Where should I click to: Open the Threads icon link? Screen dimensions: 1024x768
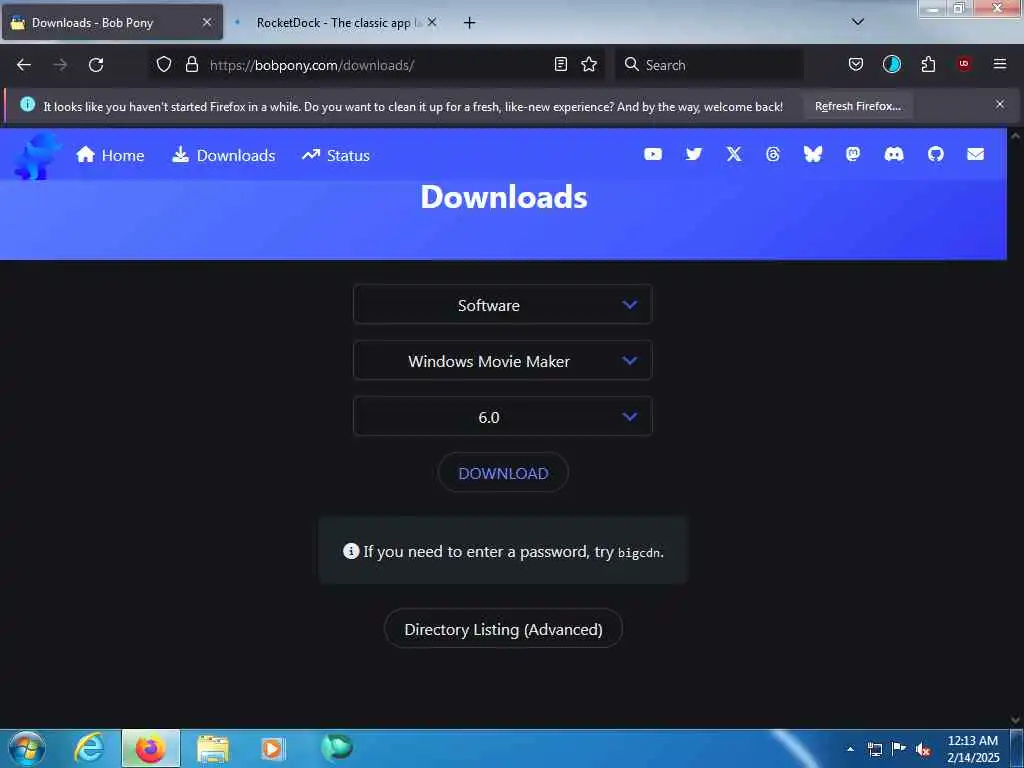(x=773, y=154)
